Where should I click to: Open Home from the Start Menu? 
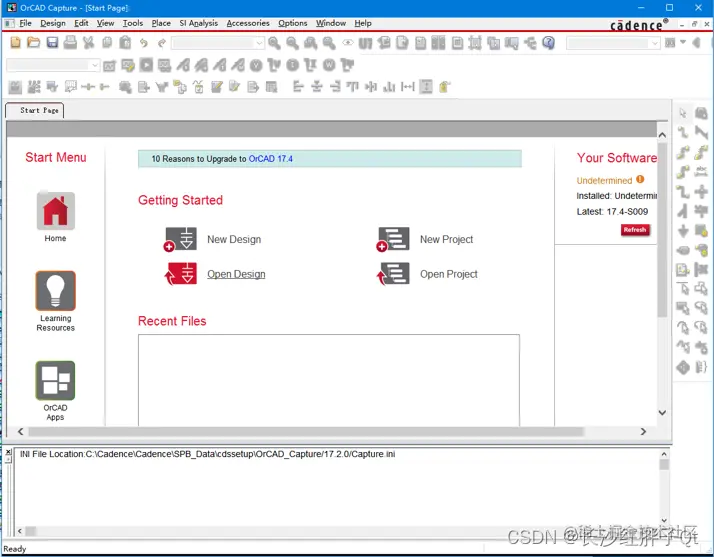coord(56,211)
